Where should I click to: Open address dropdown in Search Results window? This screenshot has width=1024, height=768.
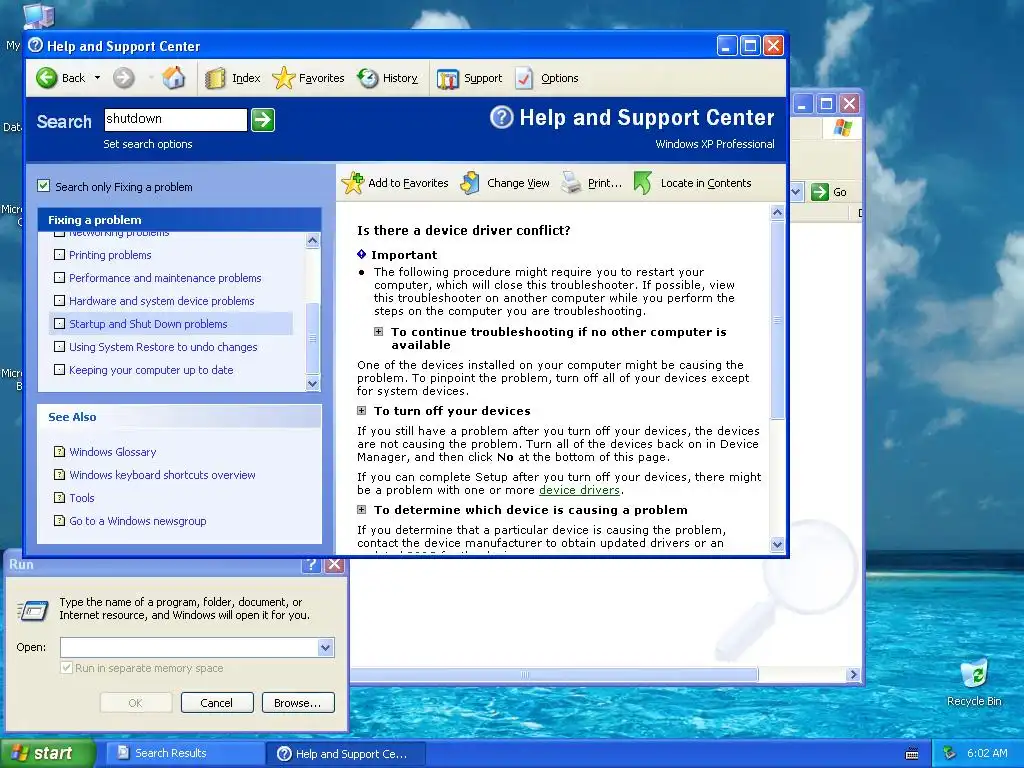point(796,192)
